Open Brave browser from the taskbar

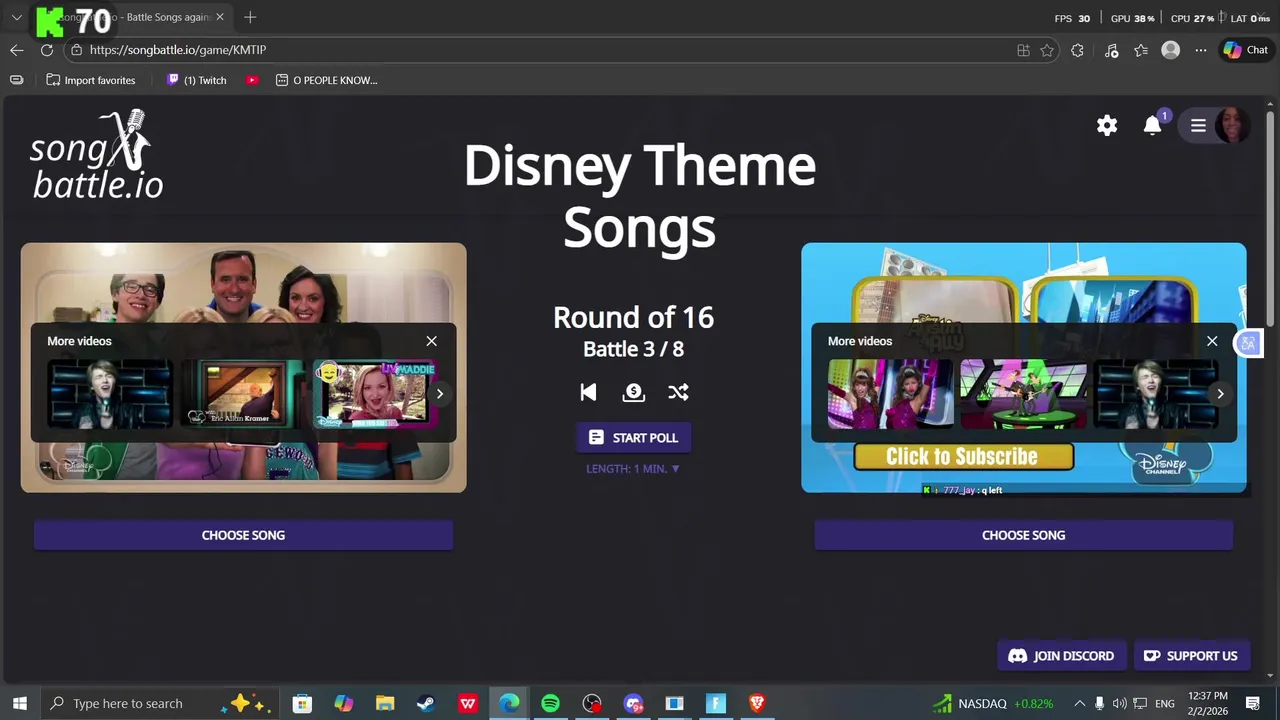pyautogui.click(x=757, y=703)
